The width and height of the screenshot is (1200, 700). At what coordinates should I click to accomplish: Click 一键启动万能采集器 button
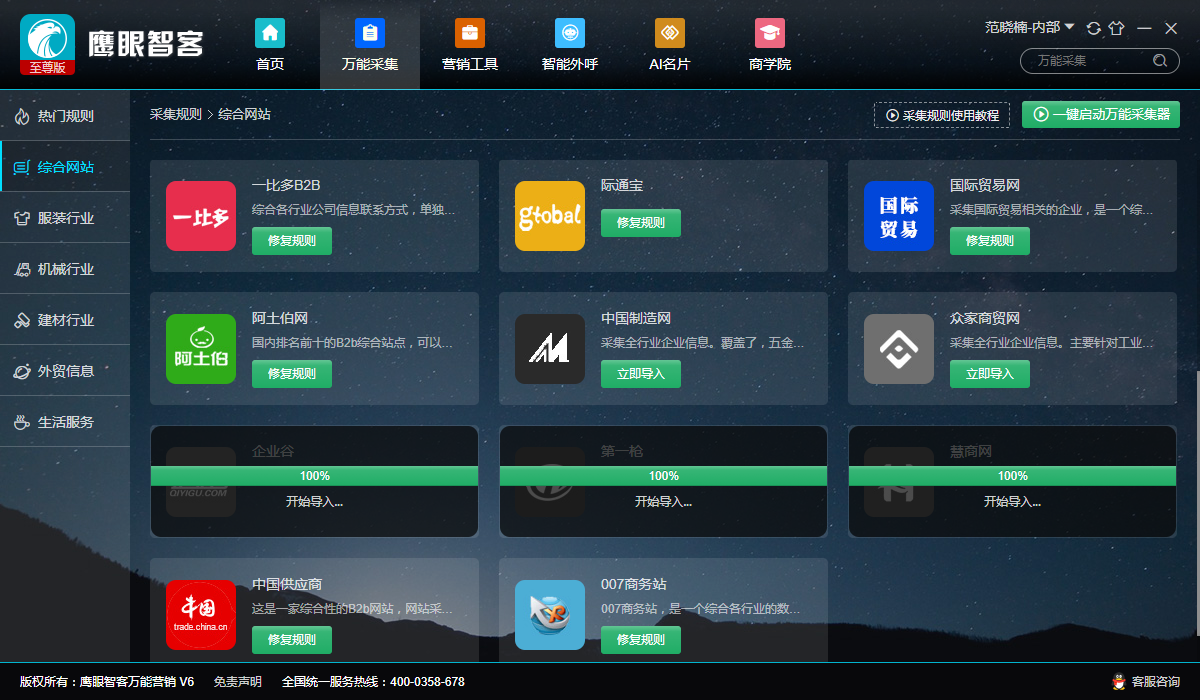pyautogui.click(x=1101, y=114)
